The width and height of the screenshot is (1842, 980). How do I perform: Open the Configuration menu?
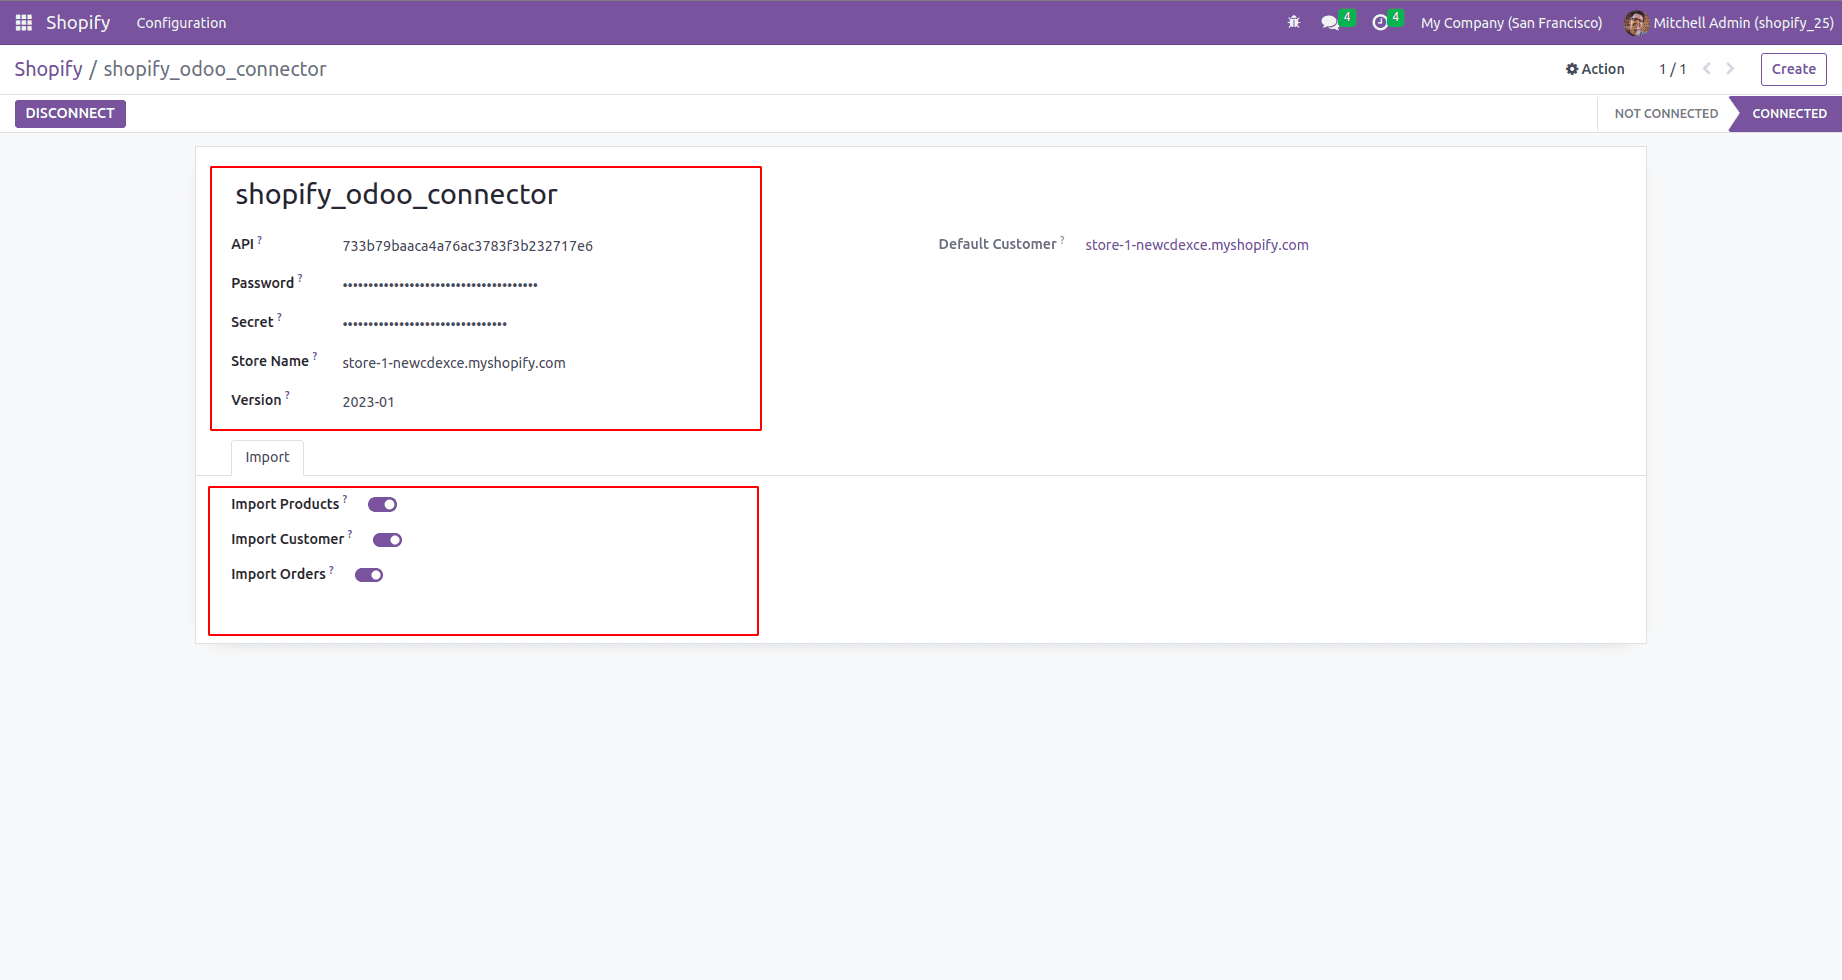(x=181, y=22)
